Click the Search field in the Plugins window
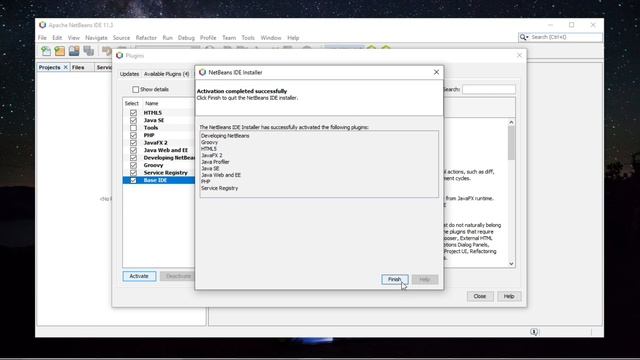 489,89
